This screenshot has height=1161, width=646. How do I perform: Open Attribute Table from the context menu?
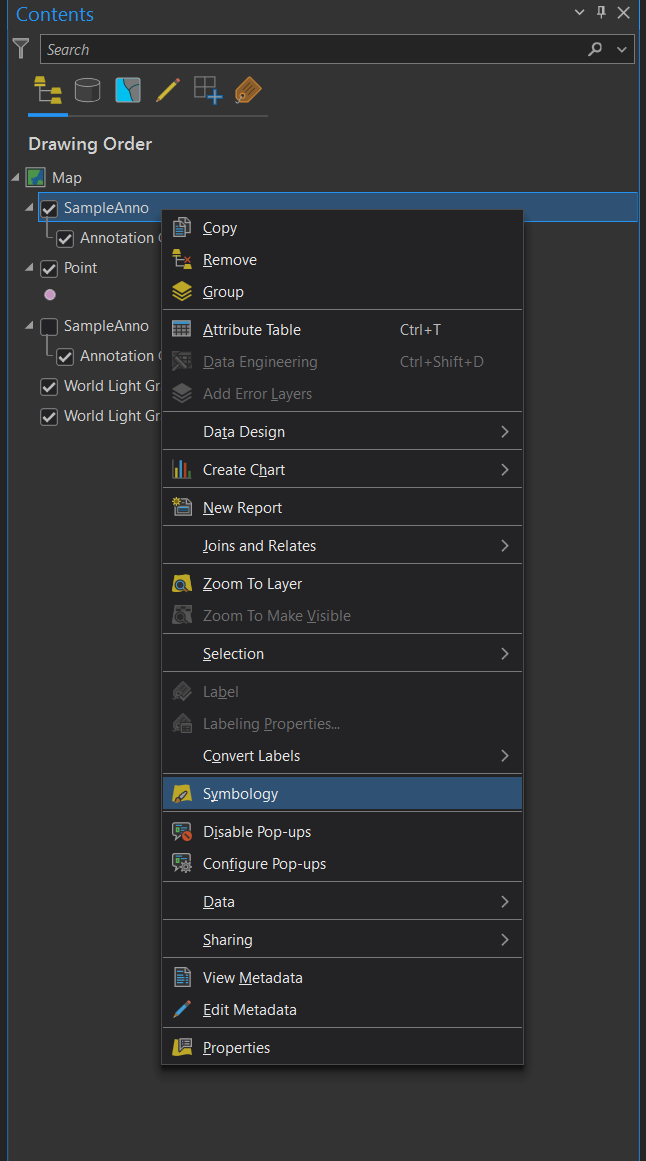(250, 329)
